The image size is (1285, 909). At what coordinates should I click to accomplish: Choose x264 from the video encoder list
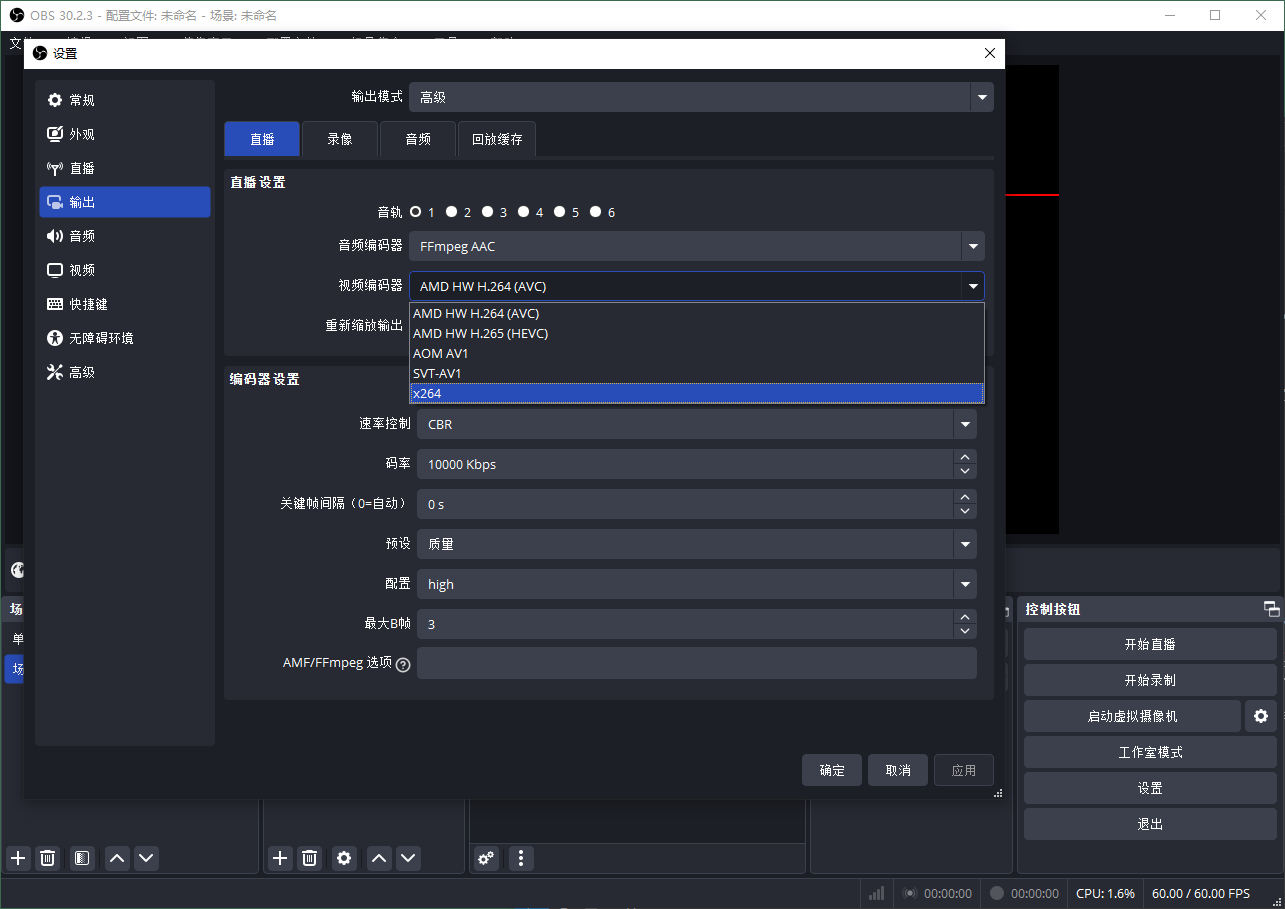tap(696, 393)
